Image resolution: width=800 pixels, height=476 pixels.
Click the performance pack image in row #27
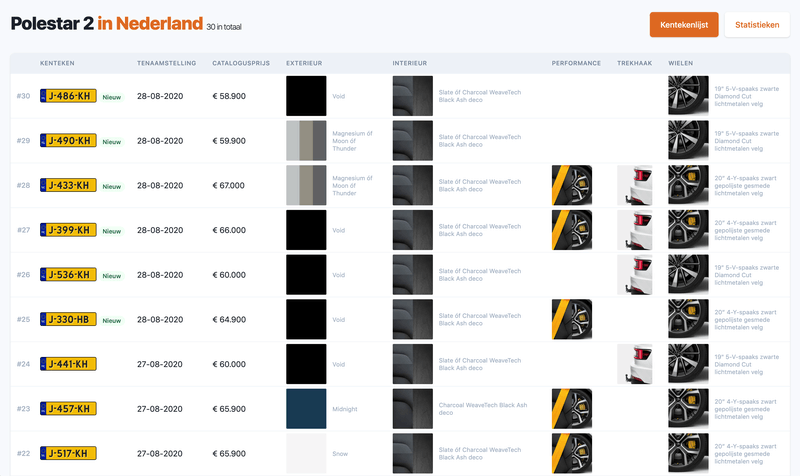(x=572, y=230)
